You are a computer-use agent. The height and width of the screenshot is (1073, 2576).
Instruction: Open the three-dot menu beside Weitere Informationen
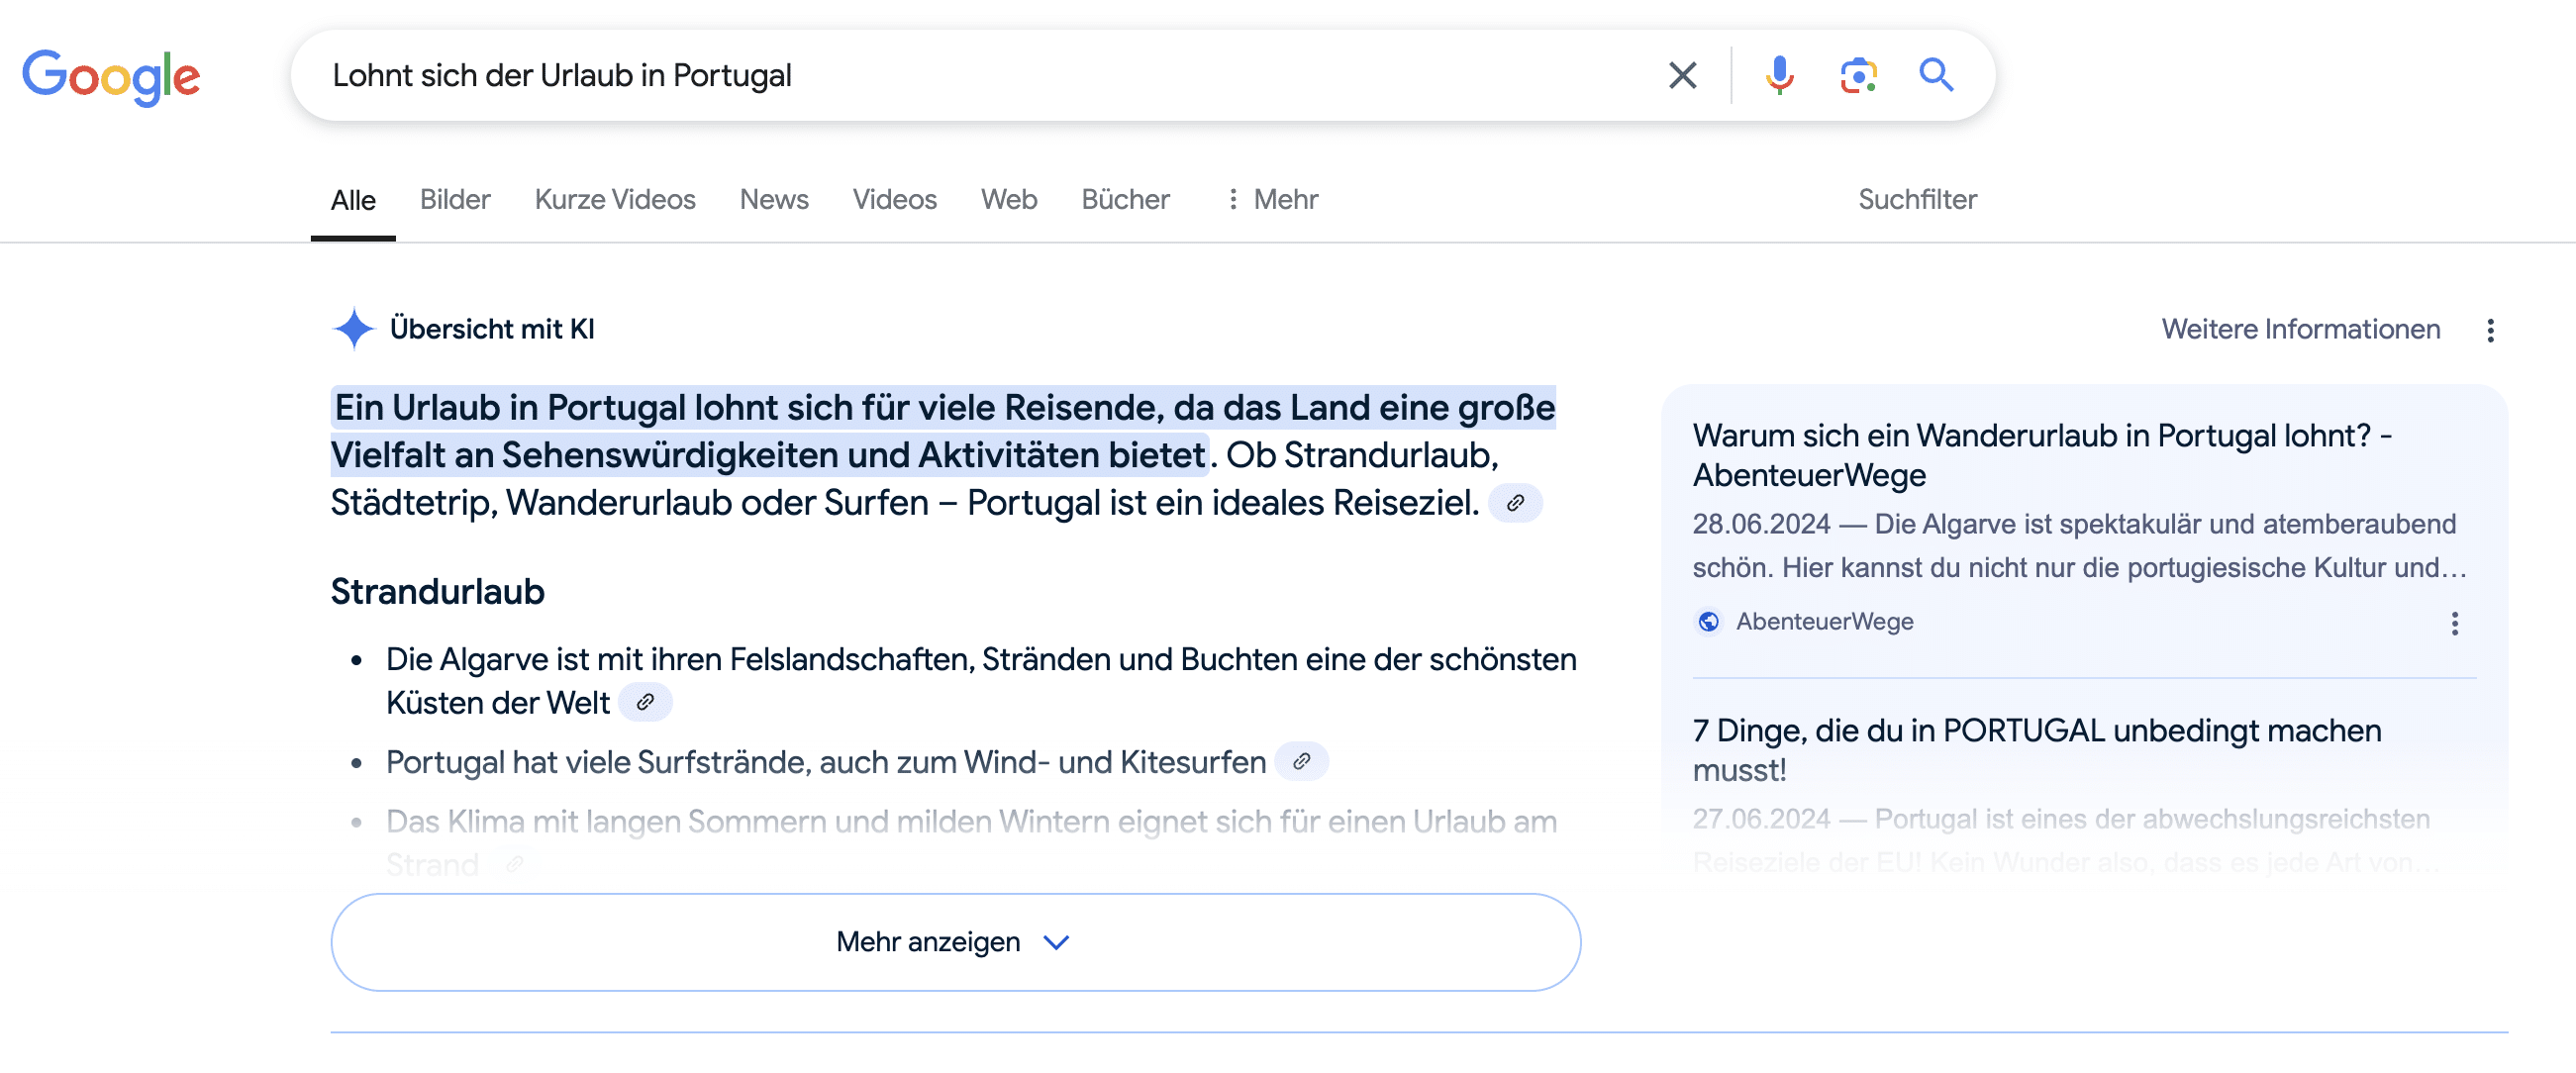click(2490, 330)
